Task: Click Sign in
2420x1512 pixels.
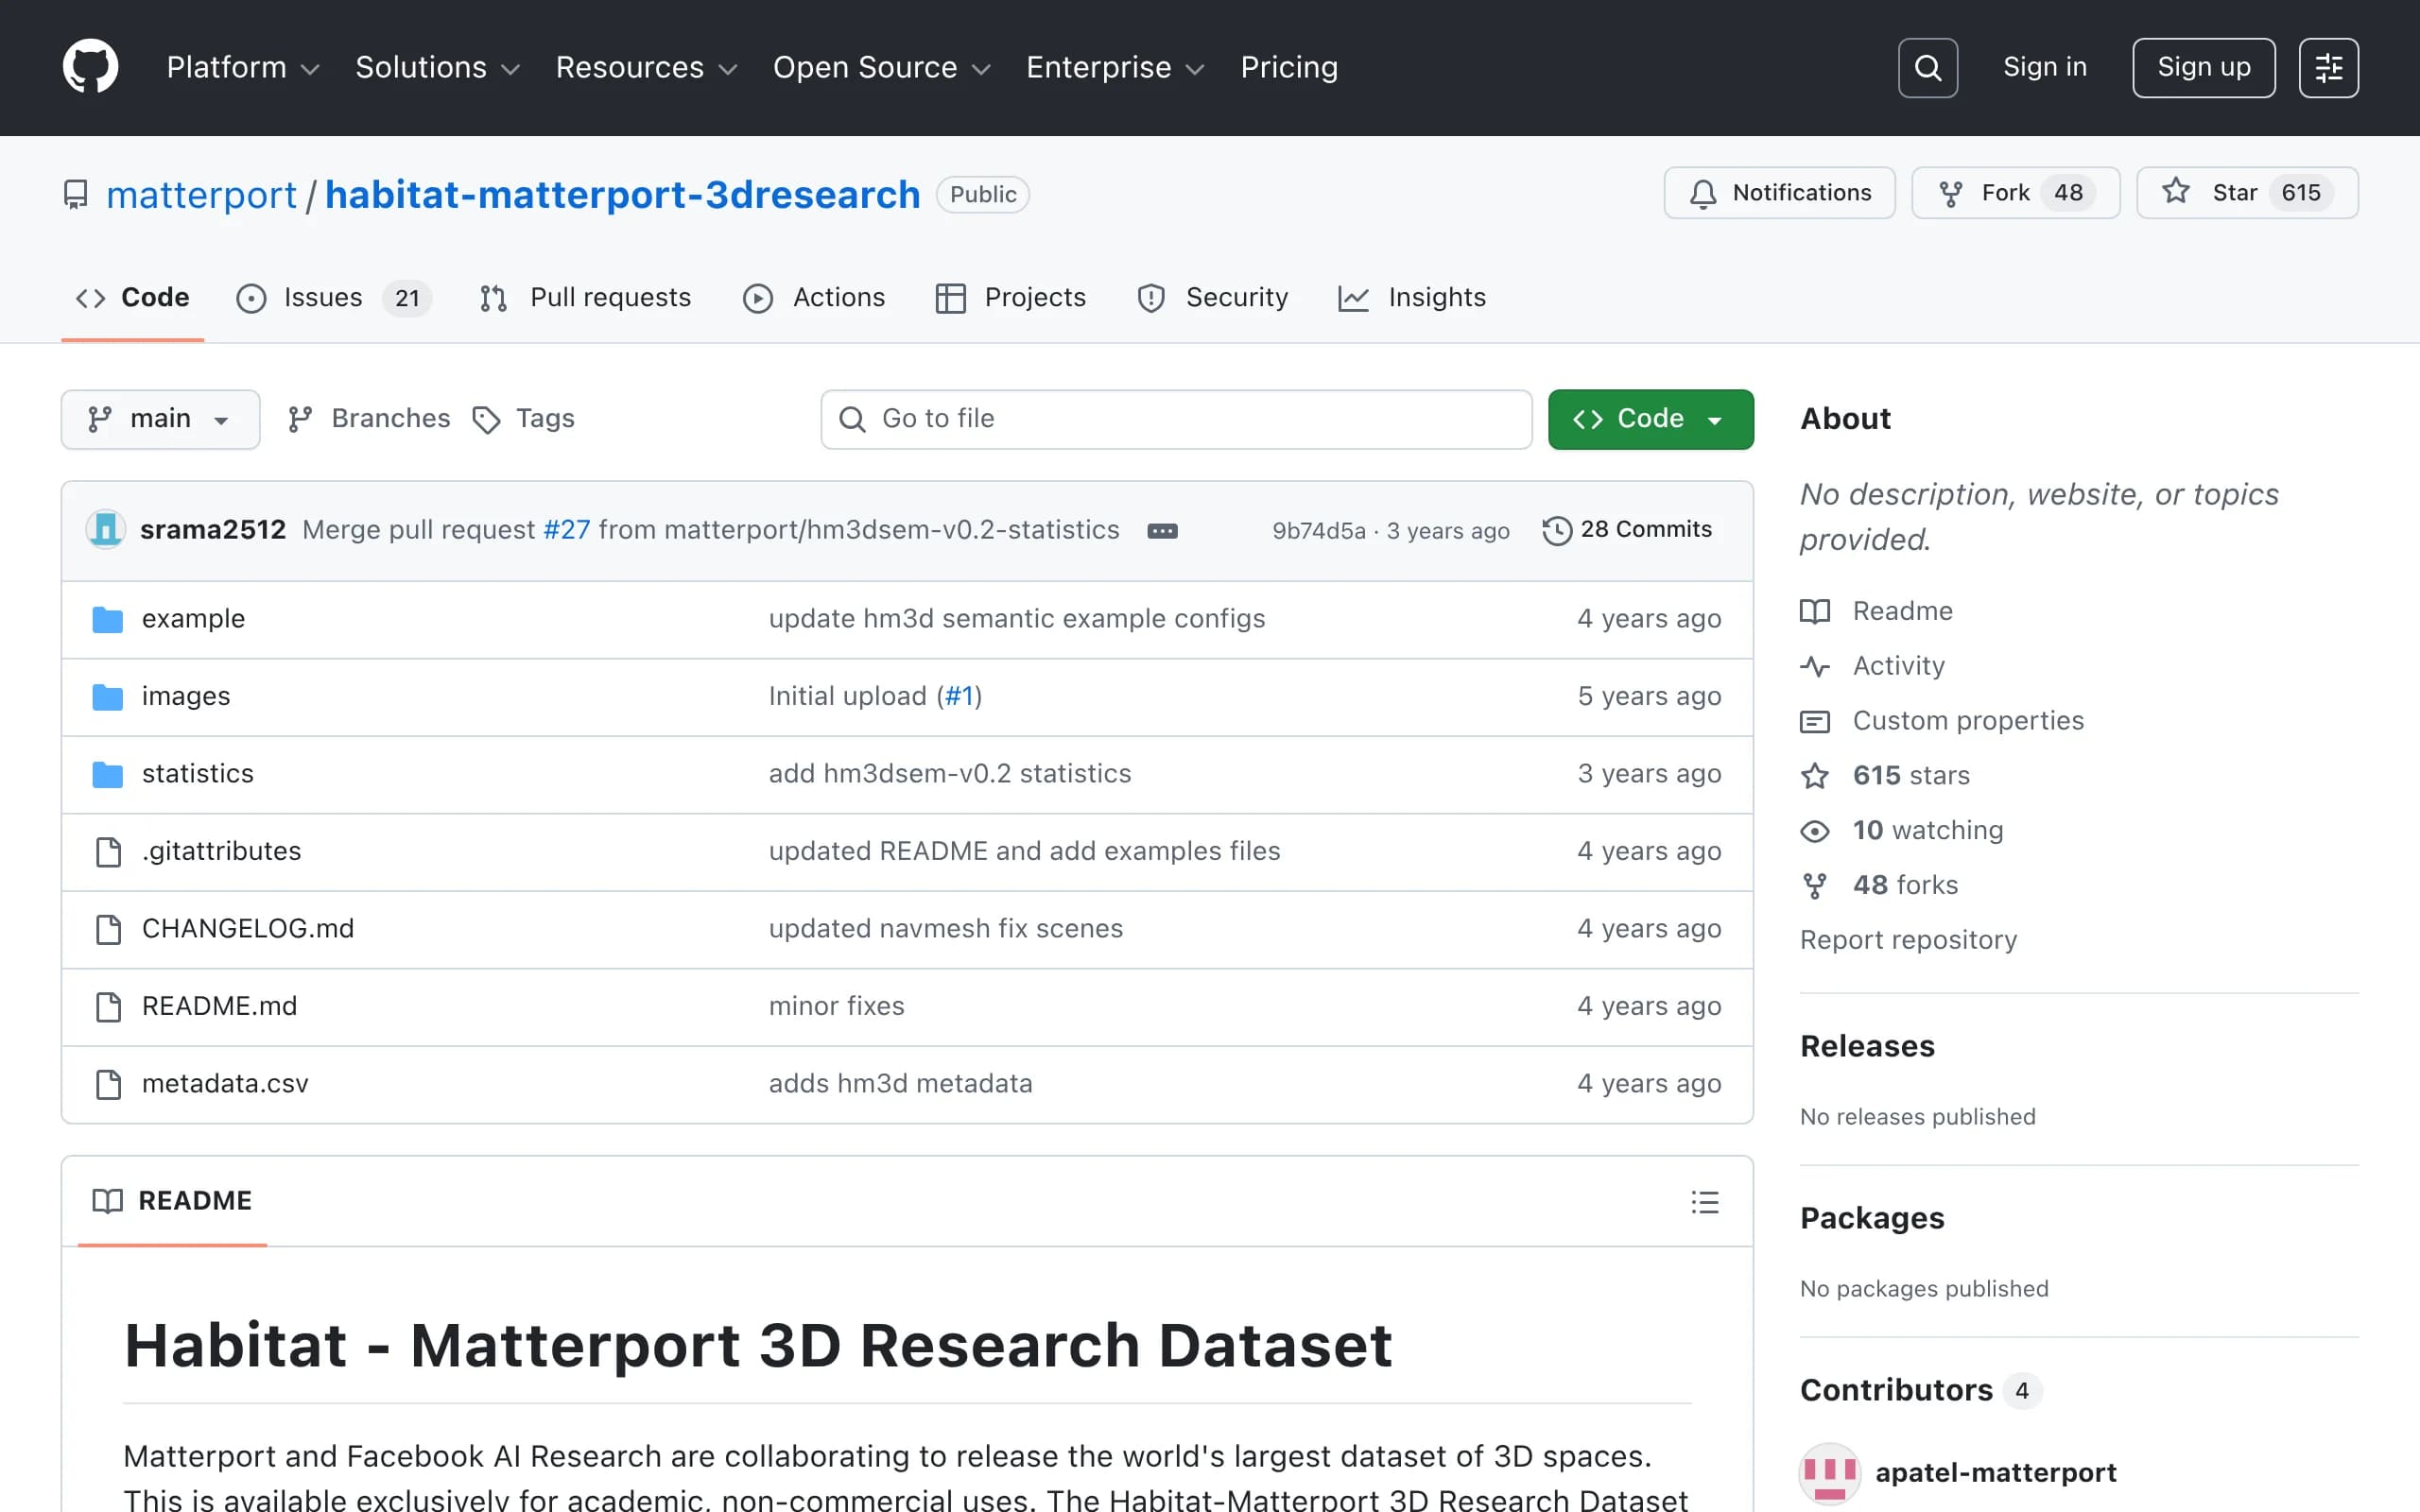Action: pos(2044,67)
